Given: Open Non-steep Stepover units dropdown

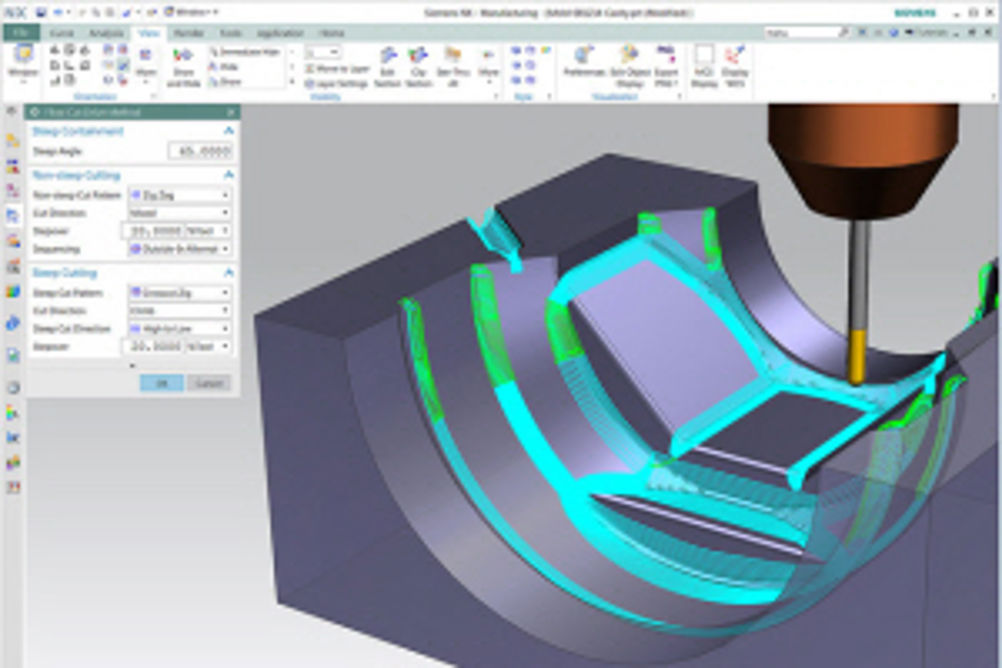Looking at the screenshot, I should click(208, 231).
